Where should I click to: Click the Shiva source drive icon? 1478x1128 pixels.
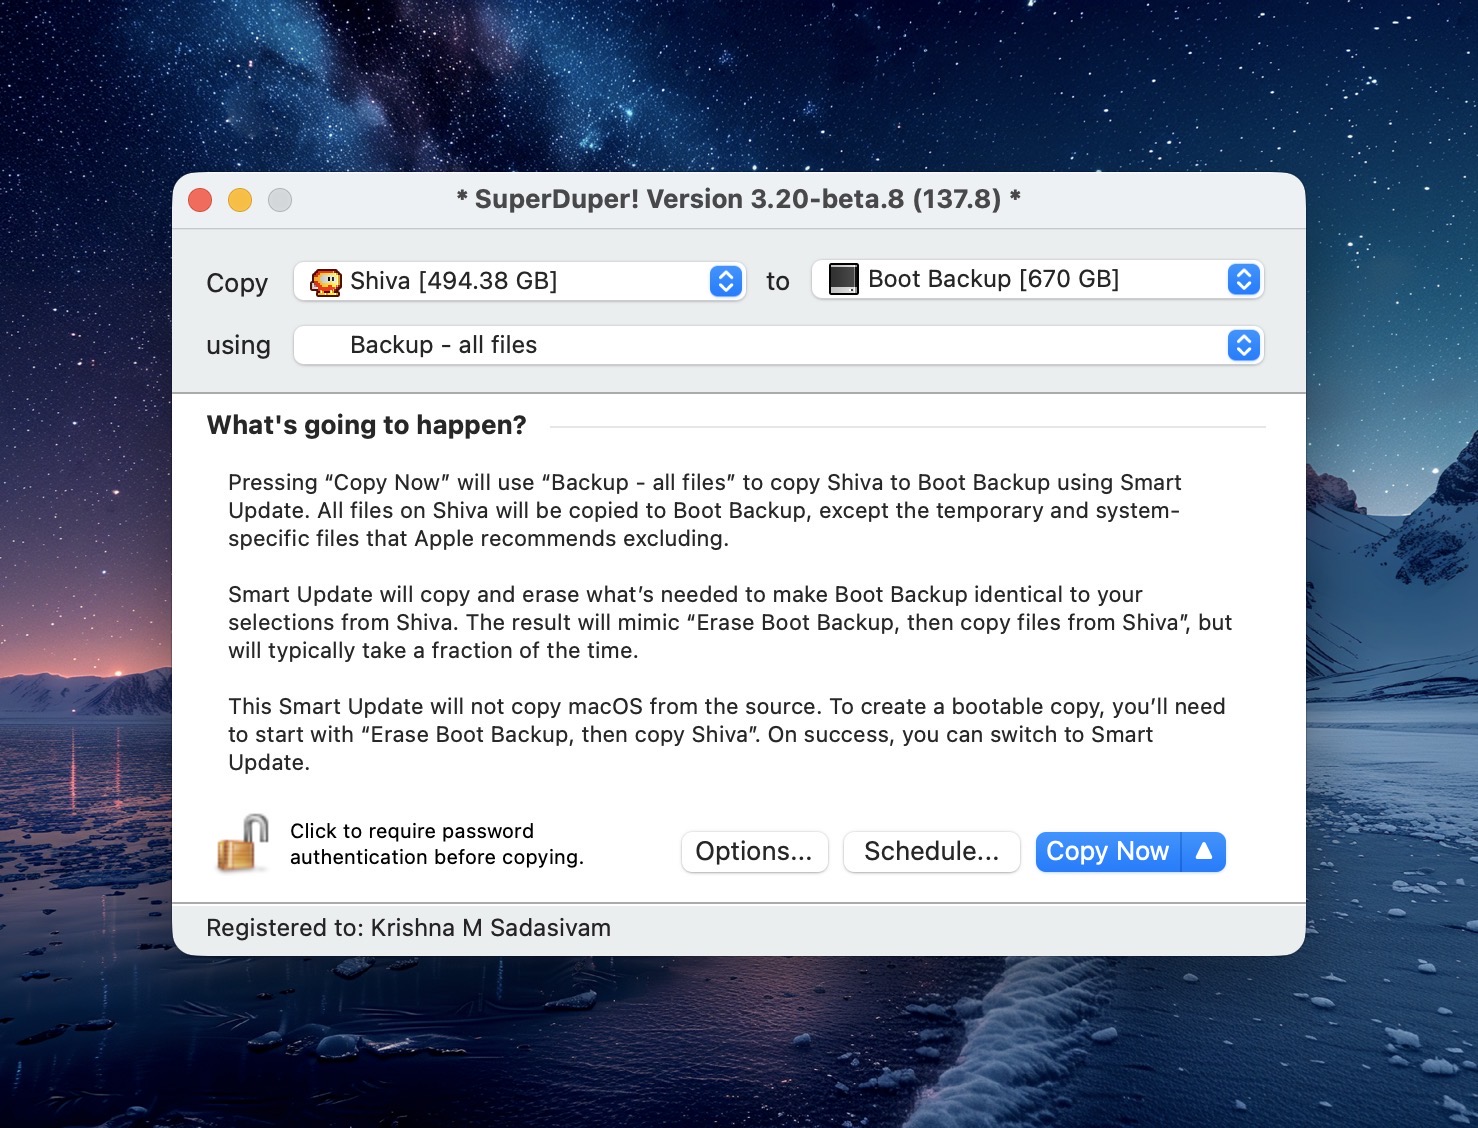point(326,282)
